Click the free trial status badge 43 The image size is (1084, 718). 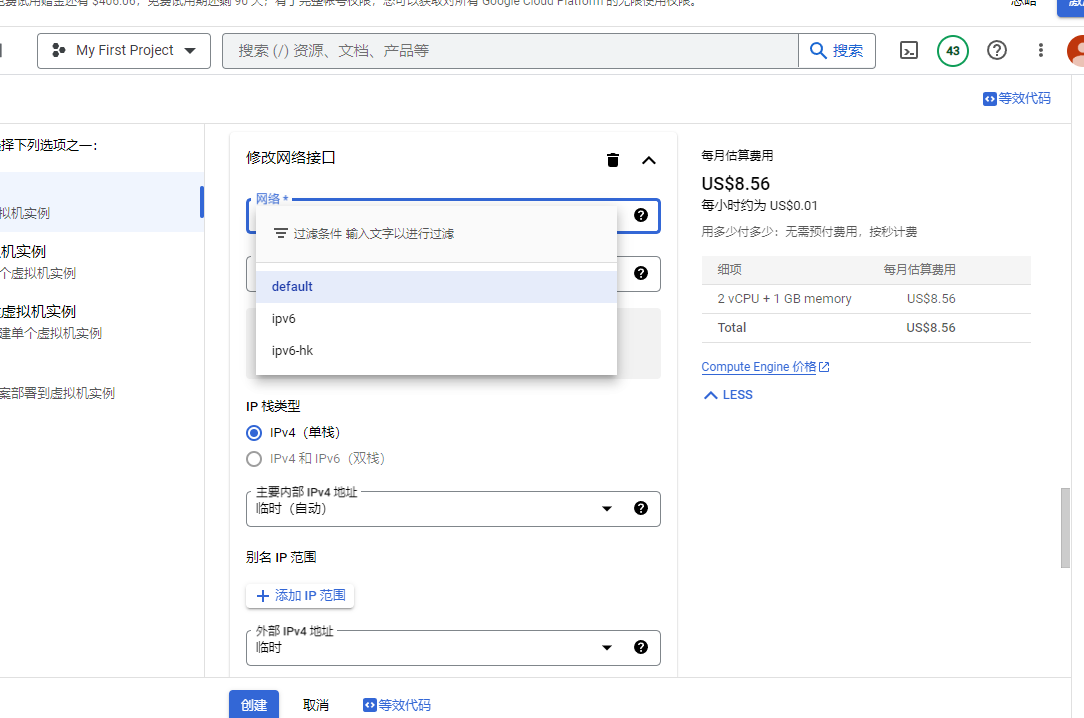[x=952, y=51]
